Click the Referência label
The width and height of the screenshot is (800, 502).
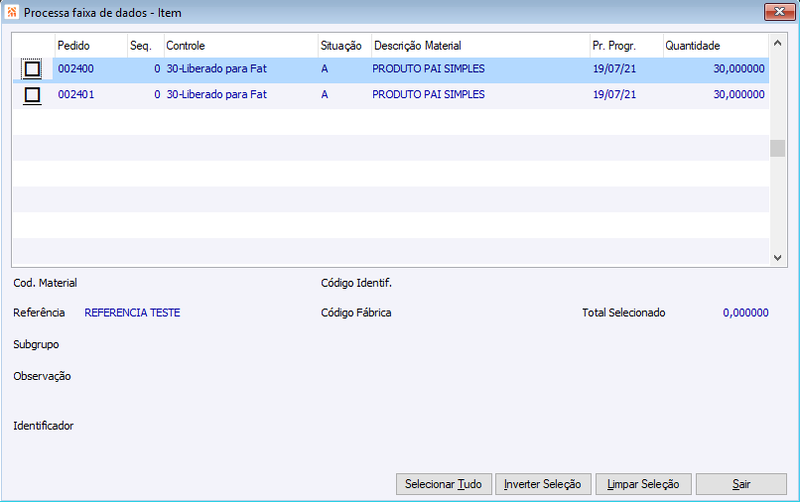(39, 313)
